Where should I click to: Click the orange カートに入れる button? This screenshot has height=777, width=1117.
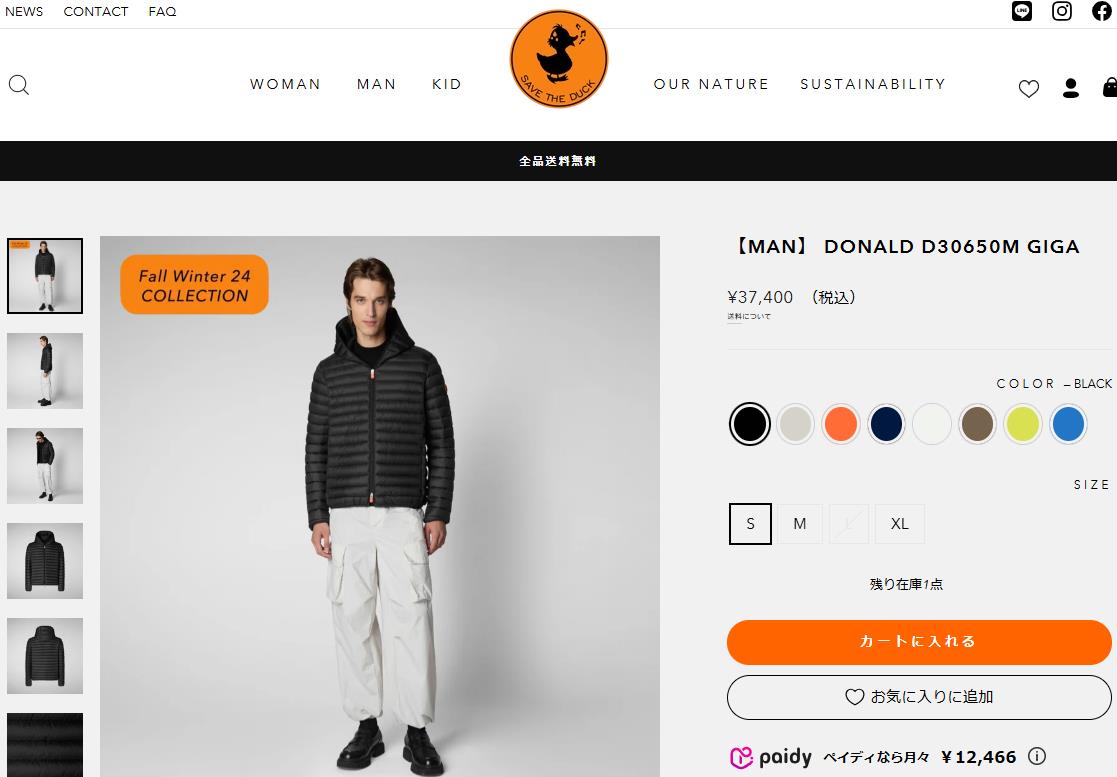919,642
